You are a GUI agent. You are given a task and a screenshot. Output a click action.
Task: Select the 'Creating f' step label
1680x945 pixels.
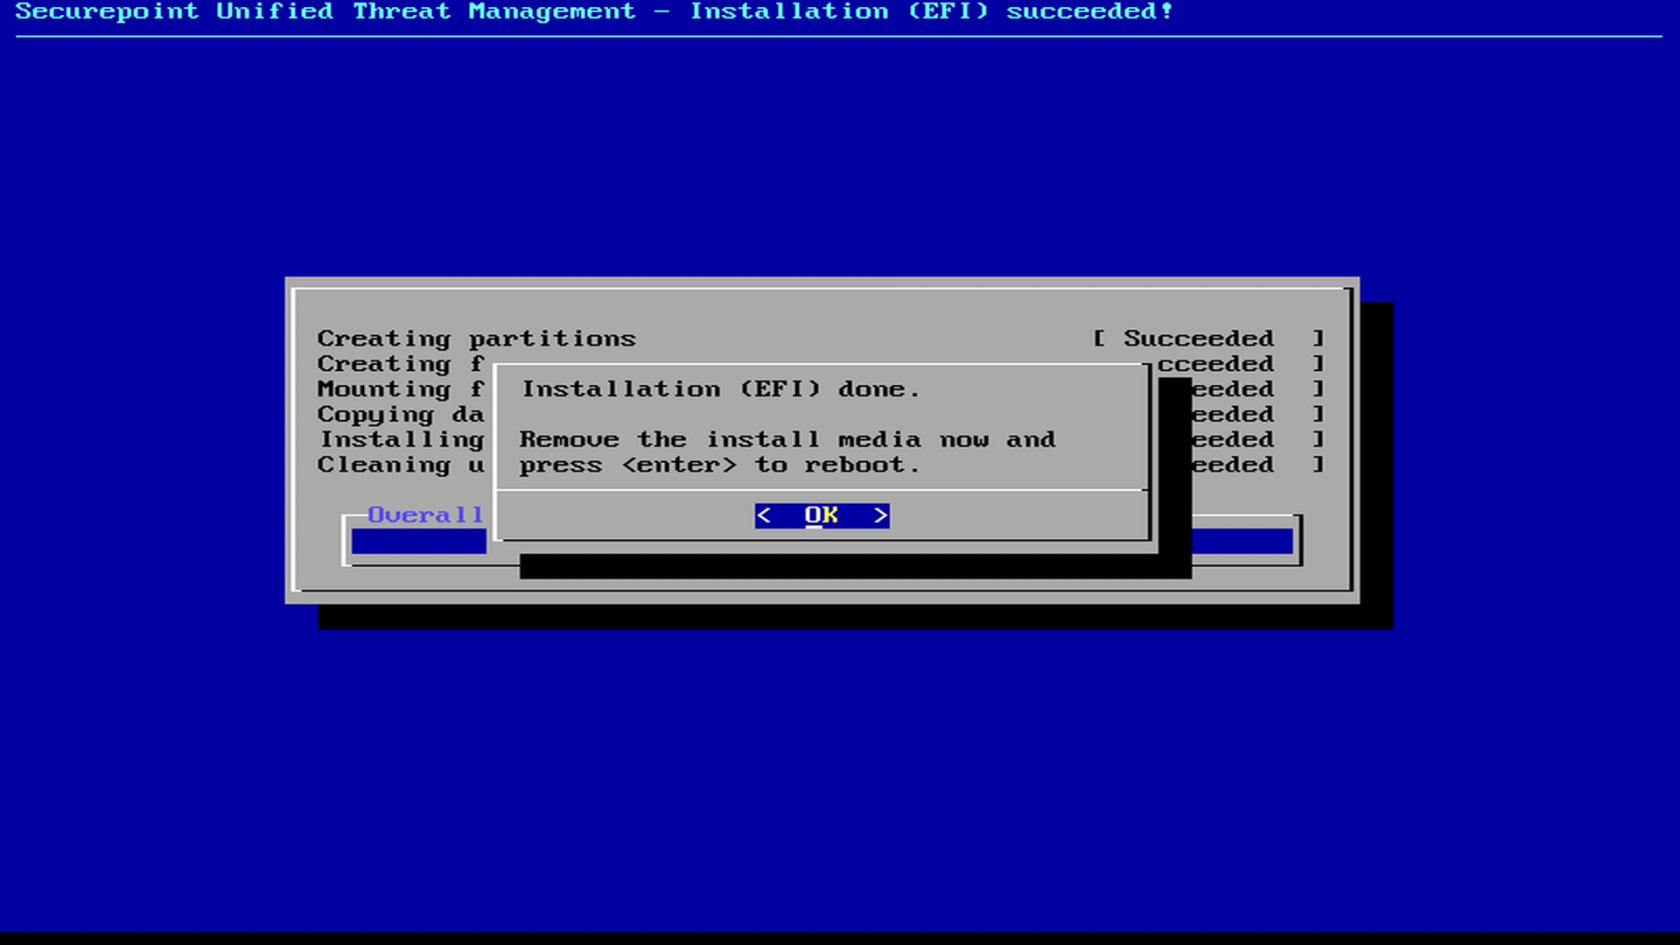[x=400, y=364]
